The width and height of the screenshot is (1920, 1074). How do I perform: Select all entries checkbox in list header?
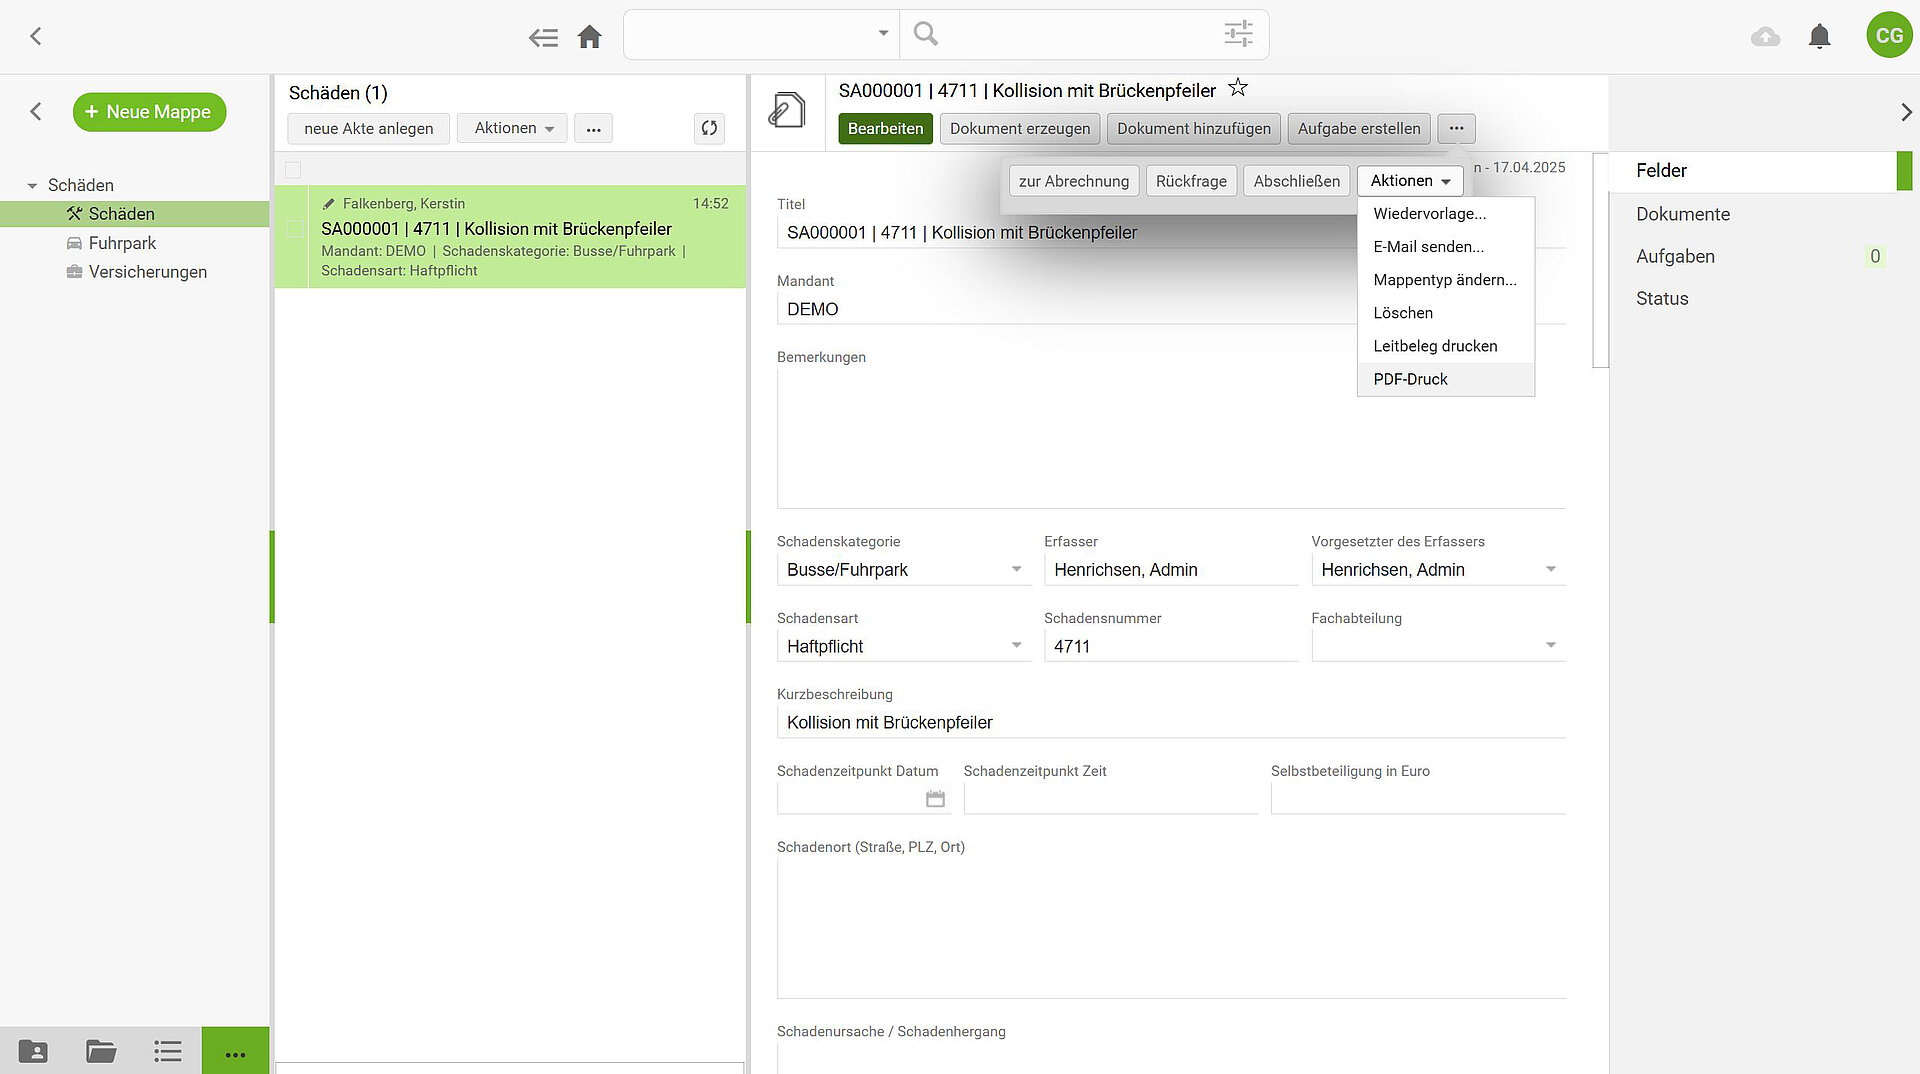click(x=293, y=170)
